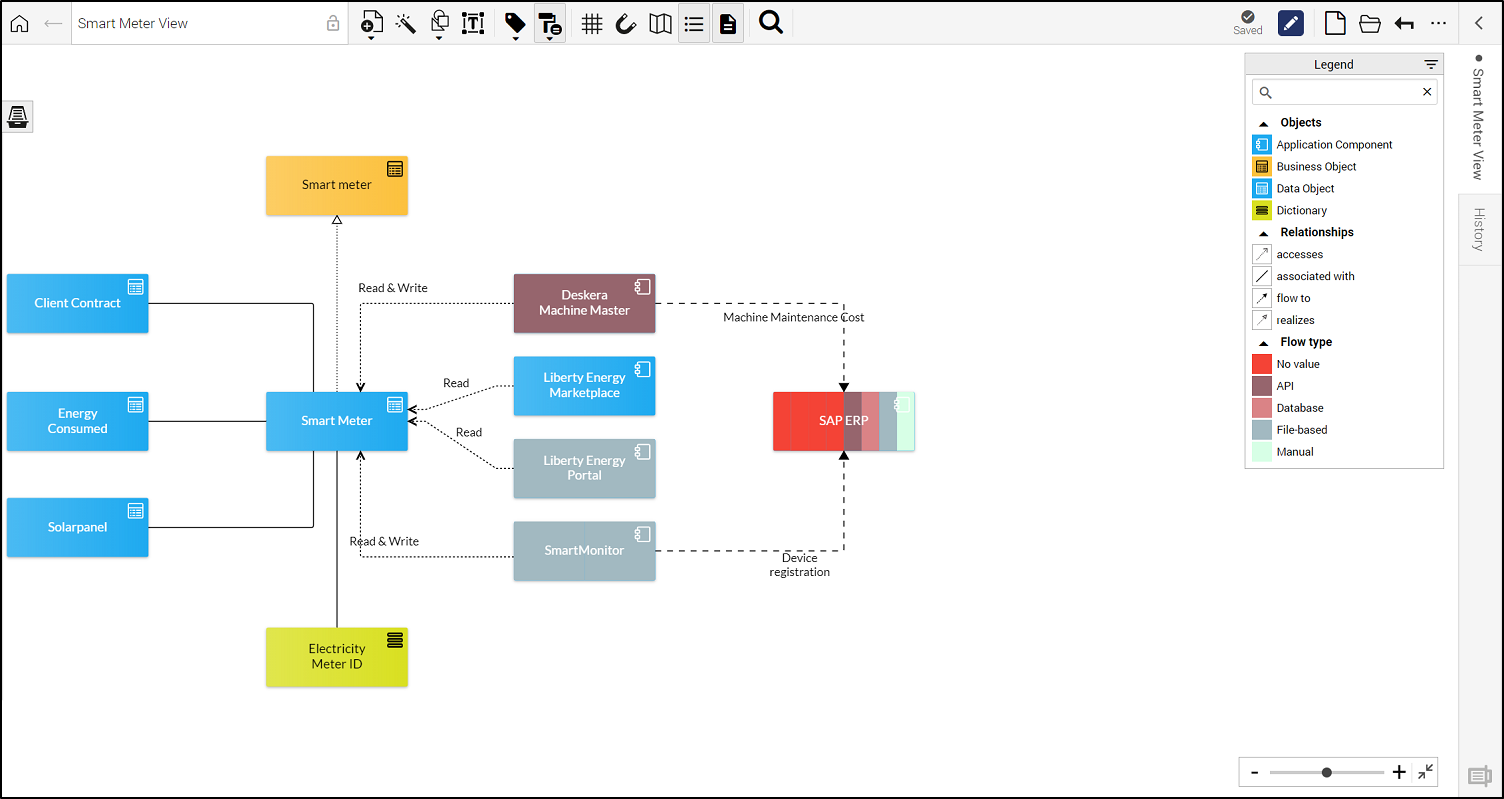Image resolution: width=1504 pixels, height=799 pixels.
Task: Select the Energy Consumed data object
Action: [x=77, y=421]
